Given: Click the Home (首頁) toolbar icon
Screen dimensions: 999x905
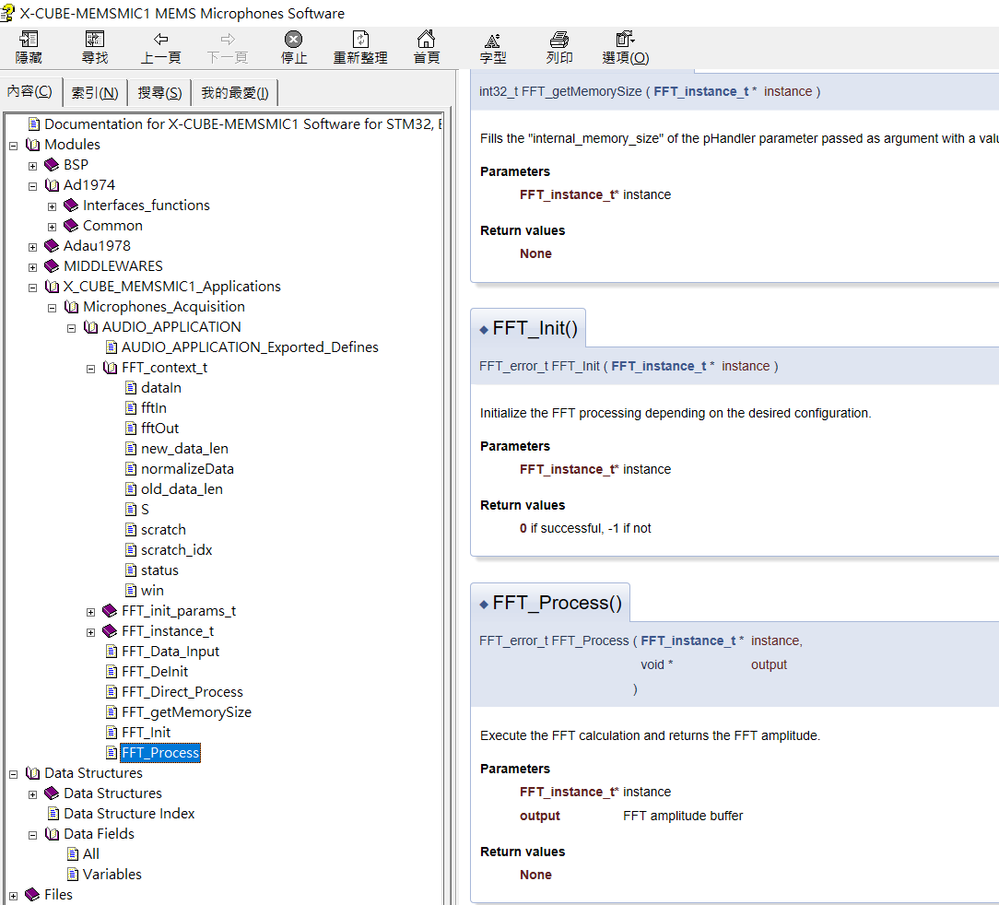Looking at the screenshot, I should click(426, 39).
